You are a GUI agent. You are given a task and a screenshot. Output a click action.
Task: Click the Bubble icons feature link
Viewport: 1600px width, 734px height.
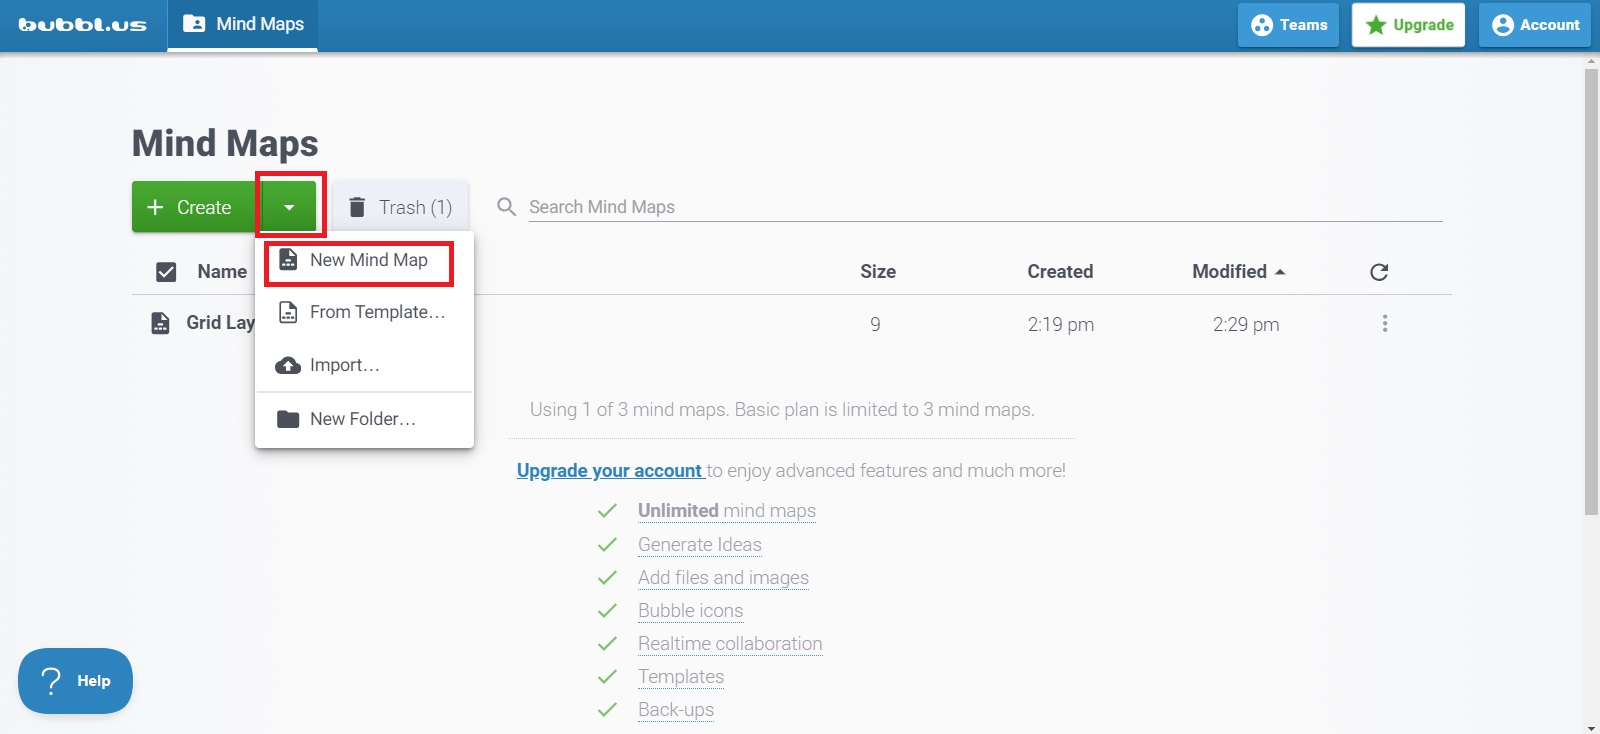(x=690, y=611)
